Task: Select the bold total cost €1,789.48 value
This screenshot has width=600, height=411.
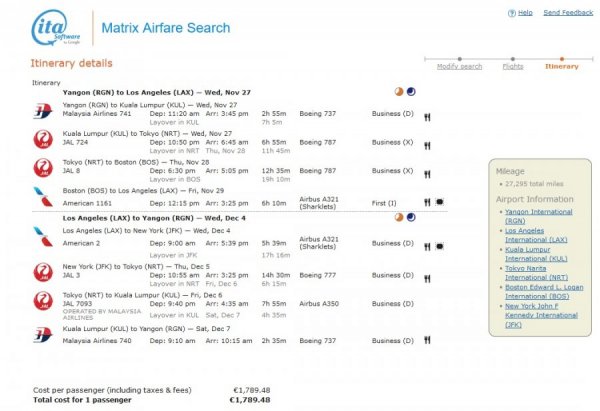Action: [250, 400]
